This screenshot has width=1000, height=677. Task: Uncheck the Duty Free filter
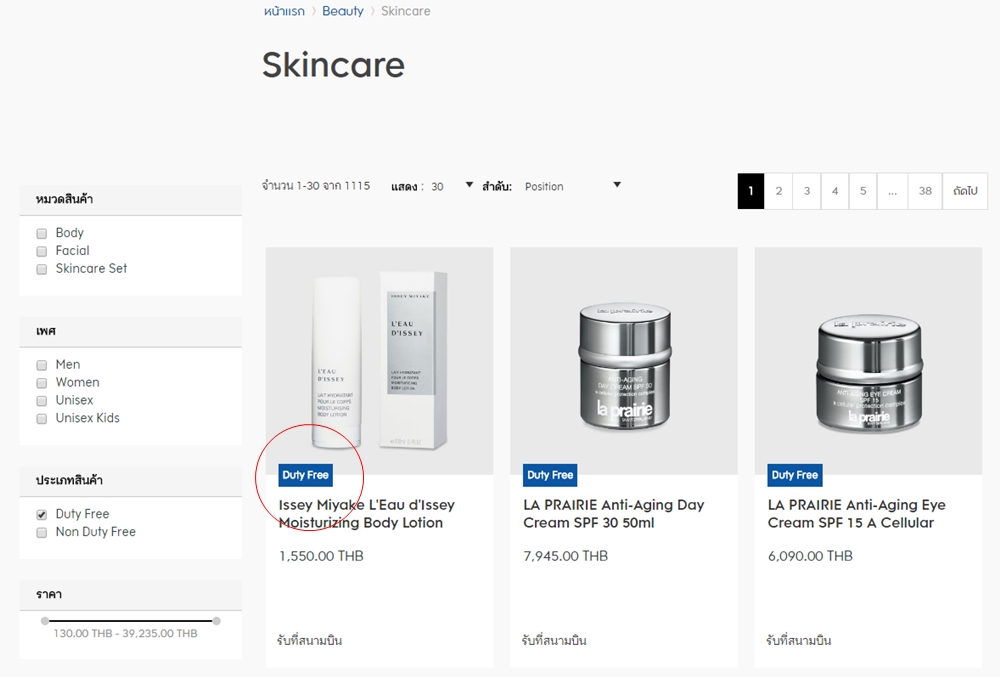click(41, 514)
